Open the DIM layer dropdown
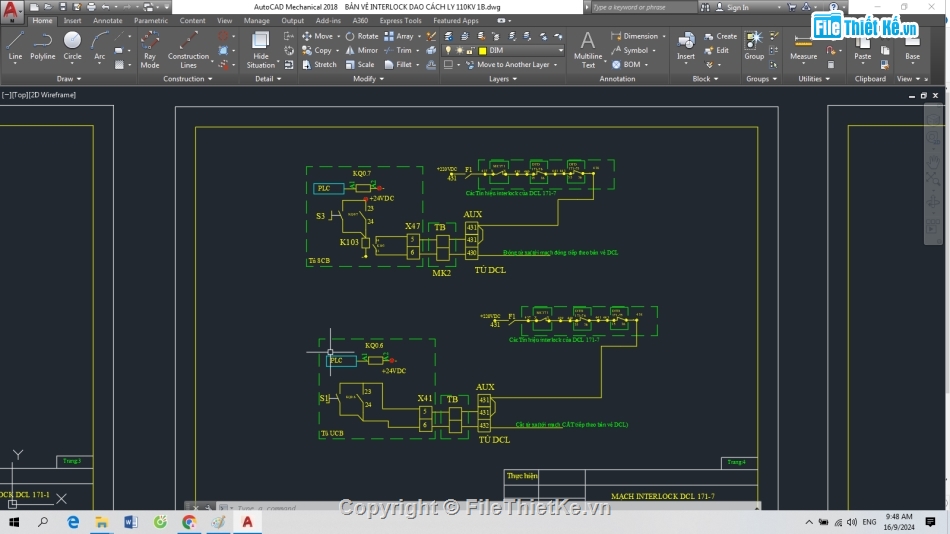The width and height of the screenshot is (950, 534). tap(560, 50)
